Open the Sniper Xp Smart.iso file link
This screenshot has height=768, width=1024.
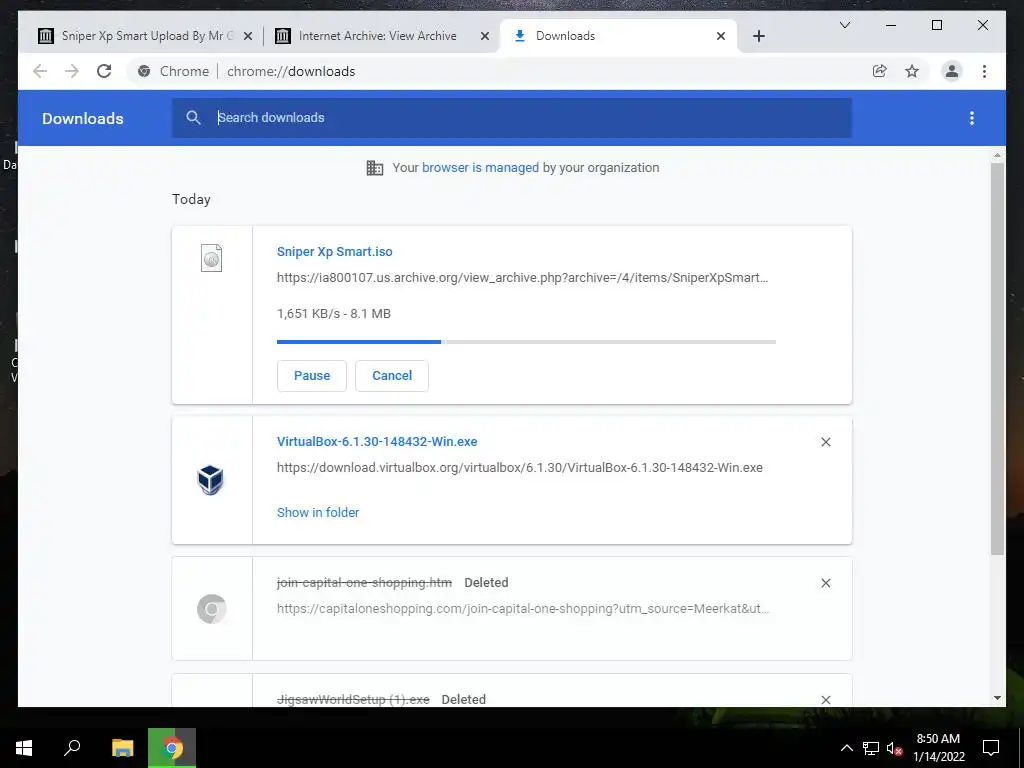click(x=334, y=251)
